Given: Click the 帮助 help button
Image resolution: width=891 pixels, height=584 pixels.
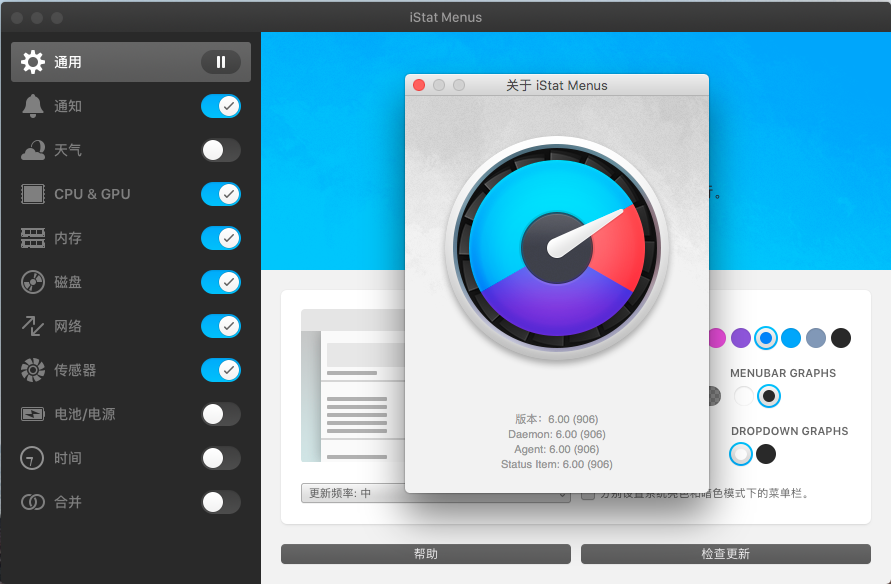Looking at the screenshot, I should pos(426,554).
